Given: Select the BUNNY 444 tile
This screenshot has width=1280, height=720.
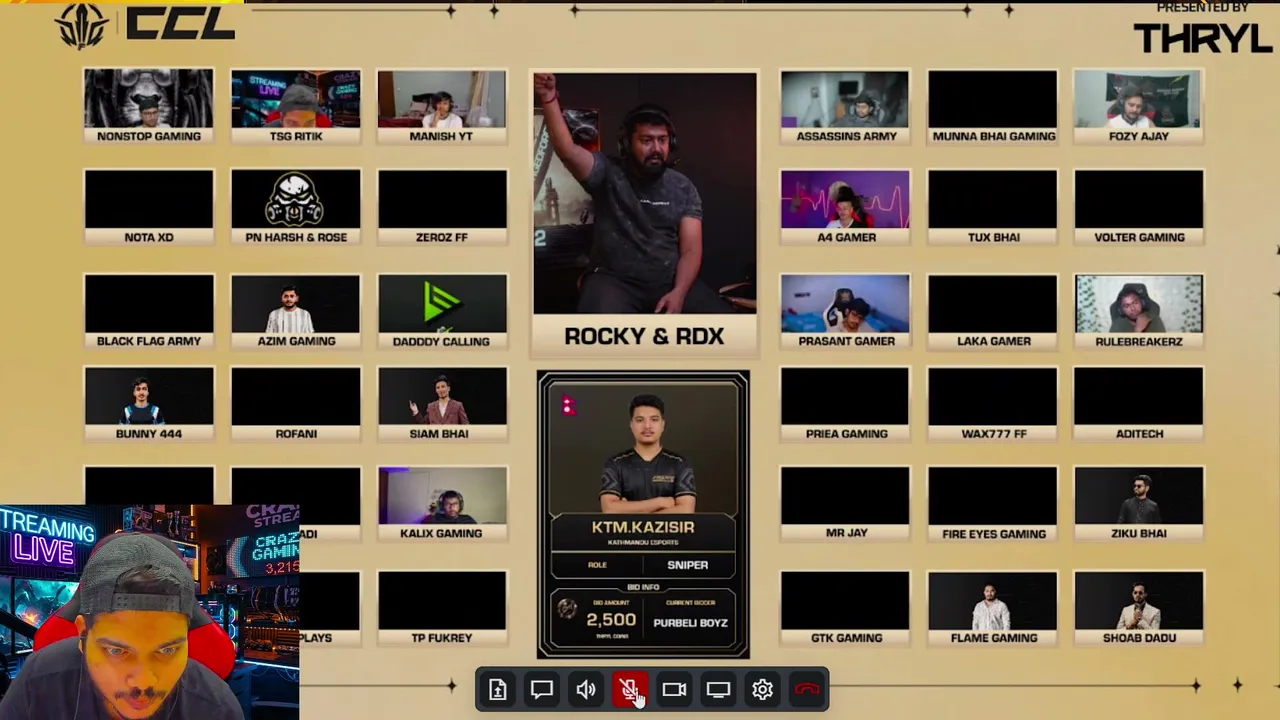Looking at the screenshot, I should pyautogui.click(x=149, y=404).
